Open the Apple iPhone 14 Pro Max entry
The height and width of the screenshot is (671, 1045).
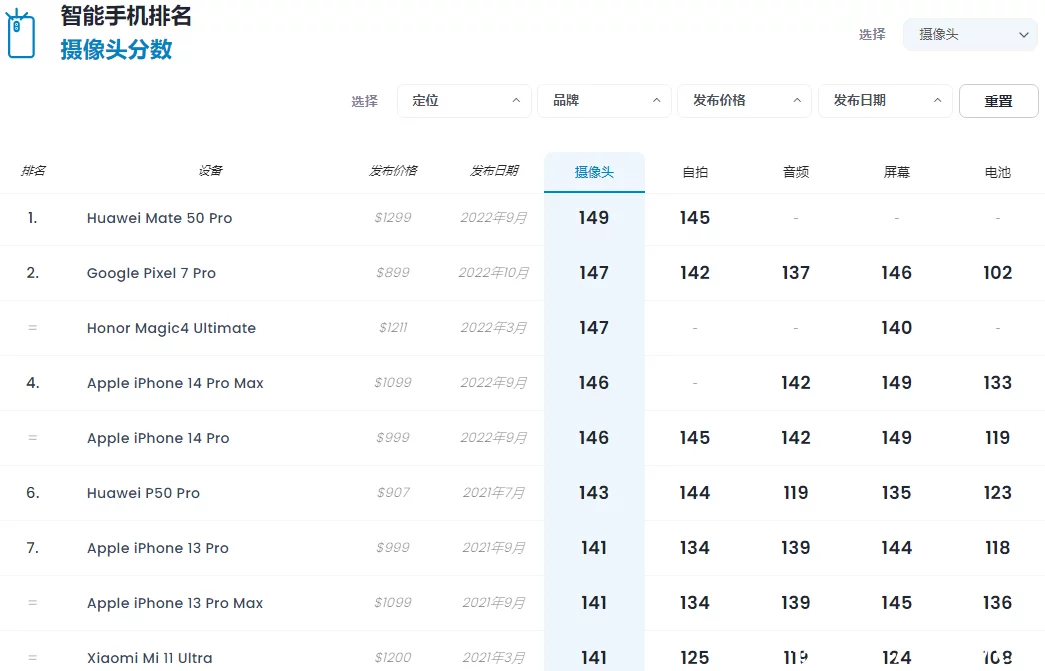(175, 383)
